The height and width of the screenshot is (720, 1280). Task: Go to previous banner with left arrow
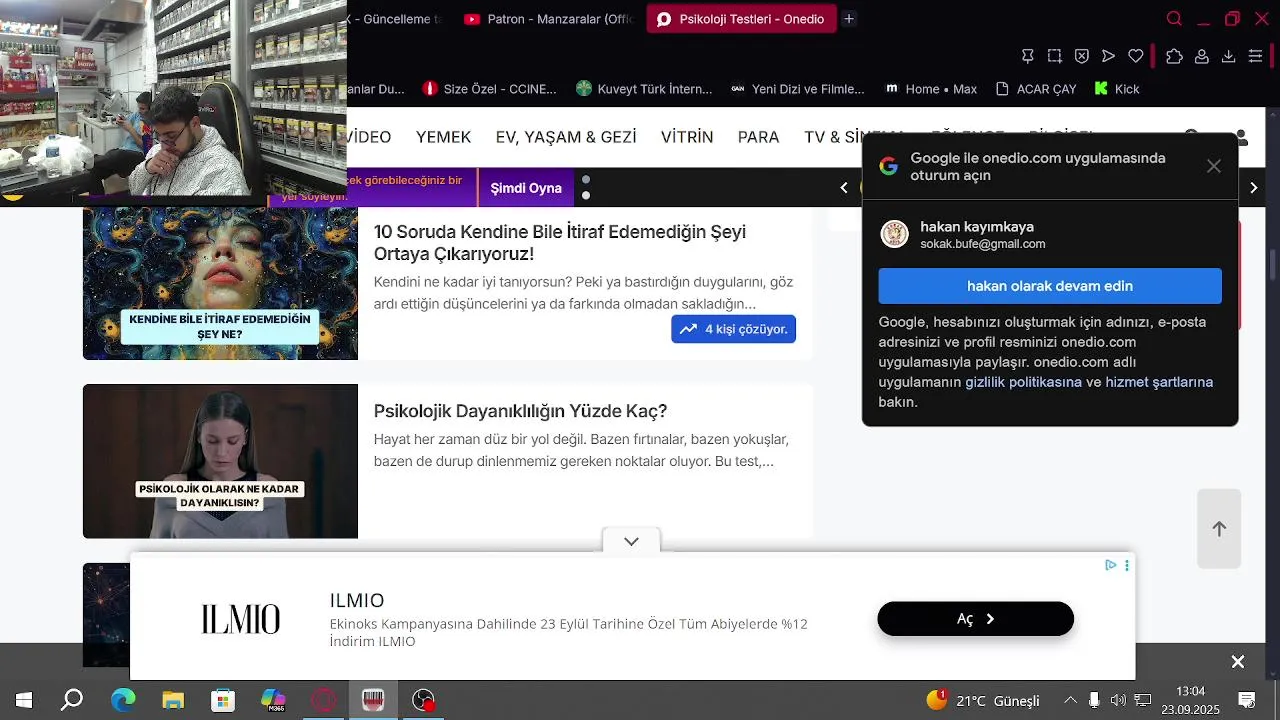(844, 187)
